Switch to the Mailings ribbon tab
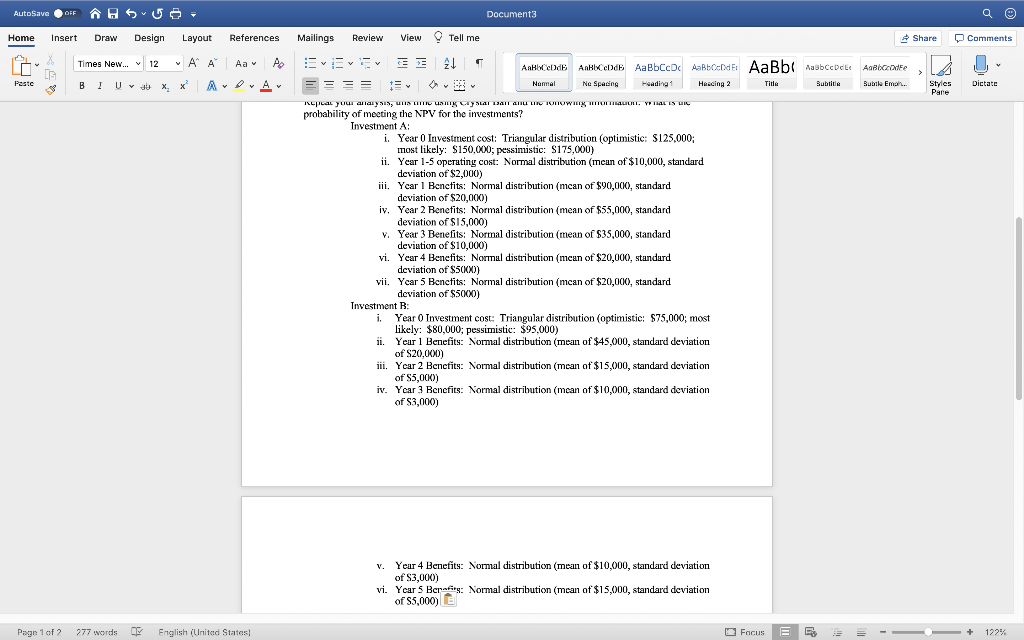This screenshot has width=1024, height=640. tap(315, 37)
